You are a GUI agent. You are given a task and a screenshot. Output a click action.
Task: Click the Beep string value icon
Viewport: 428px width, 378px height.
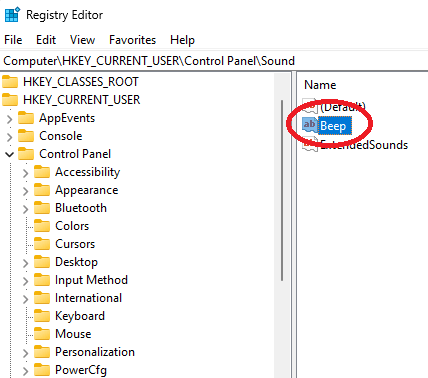tap(310, 125)
